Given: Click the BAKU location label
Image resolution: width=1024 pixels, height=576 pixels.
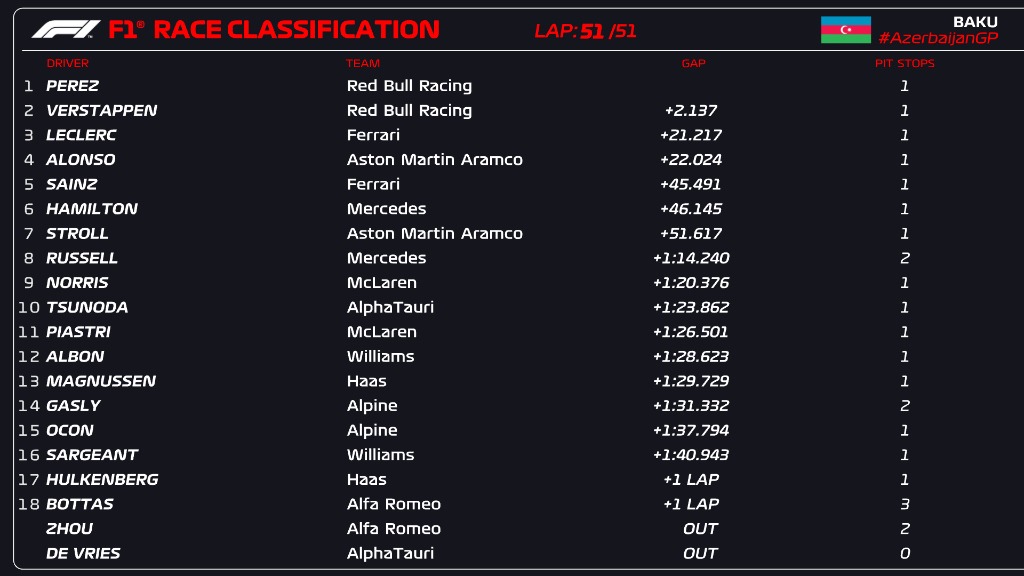Looking at the screenshot, I should [975, 21].
